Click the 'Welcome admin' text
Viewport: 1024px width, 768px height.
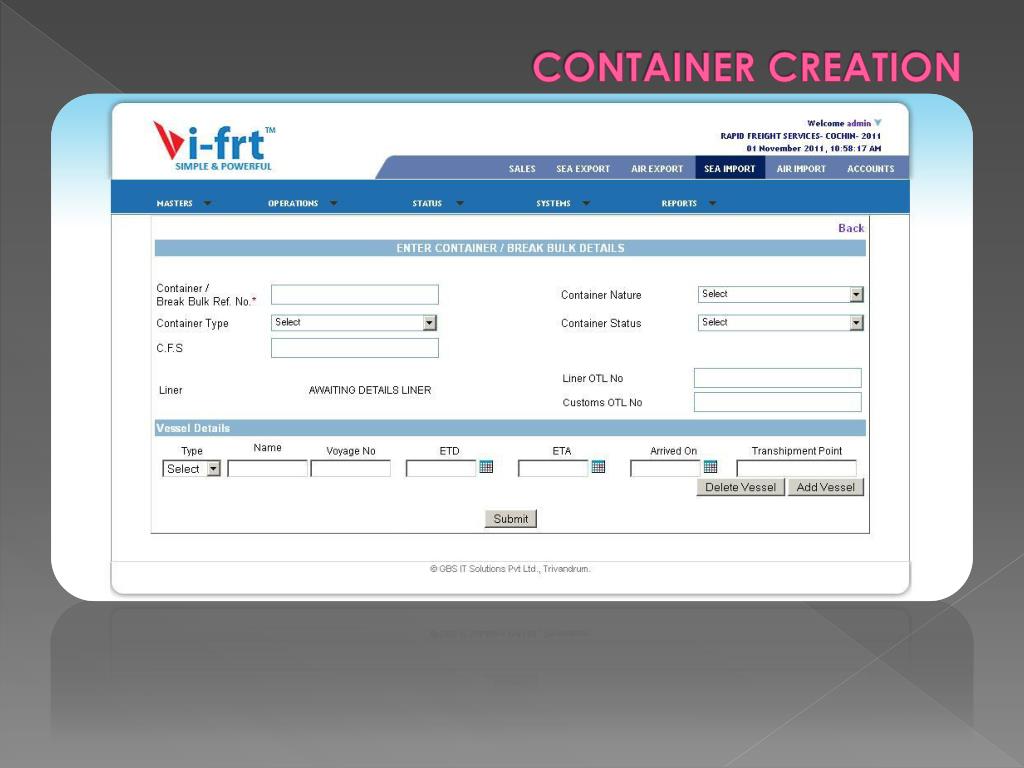[839, 123]
